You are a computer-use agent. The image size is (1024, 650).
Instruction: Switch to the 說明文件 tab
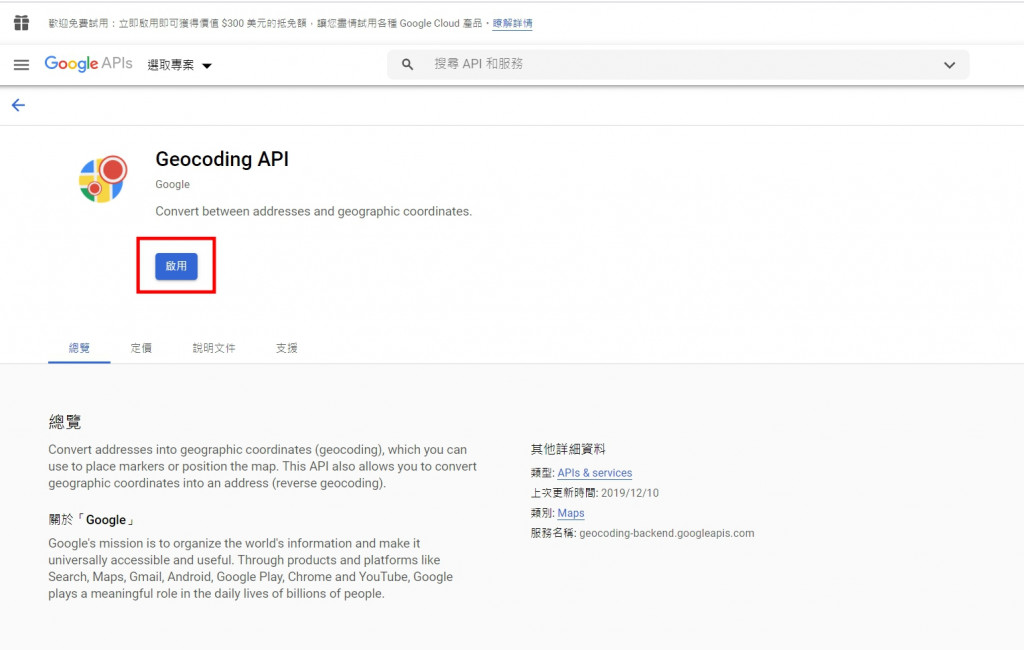coord(214,348)
